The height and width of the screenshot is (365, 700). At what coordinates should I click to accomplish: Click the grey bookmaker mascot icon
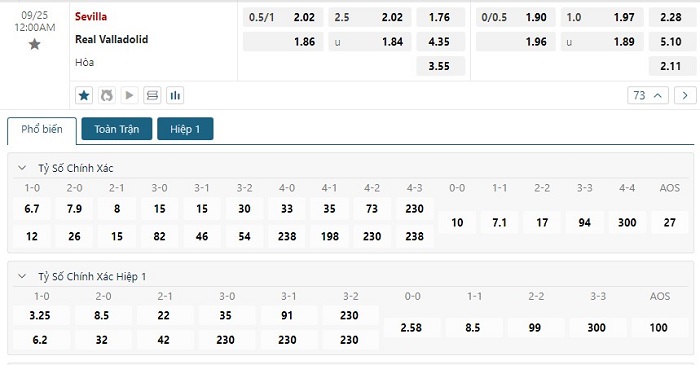[107, 95]
